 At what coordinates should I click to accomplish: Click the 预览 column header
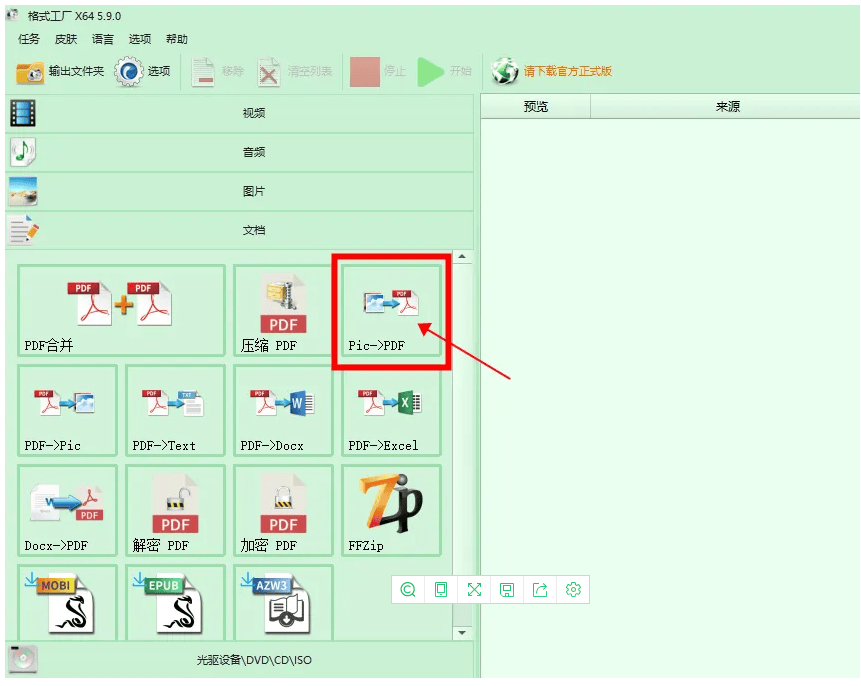[535, 107]
